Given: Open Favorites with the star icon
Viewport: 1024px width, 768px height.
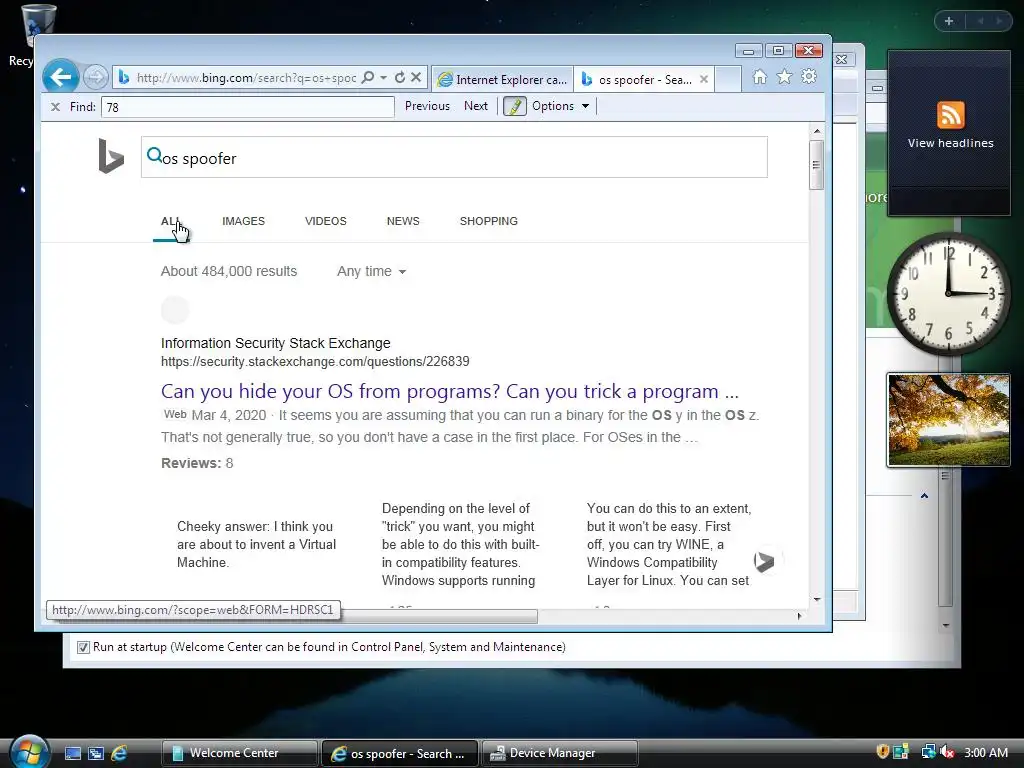Looking at the screenshot, I should click(784, 77).
